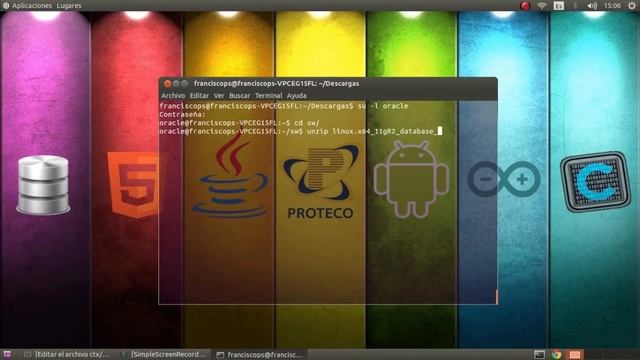Click the 'cd sw/' command line
Image resolution: width=640 pixels, height=360 pixels.
[239, 123]
